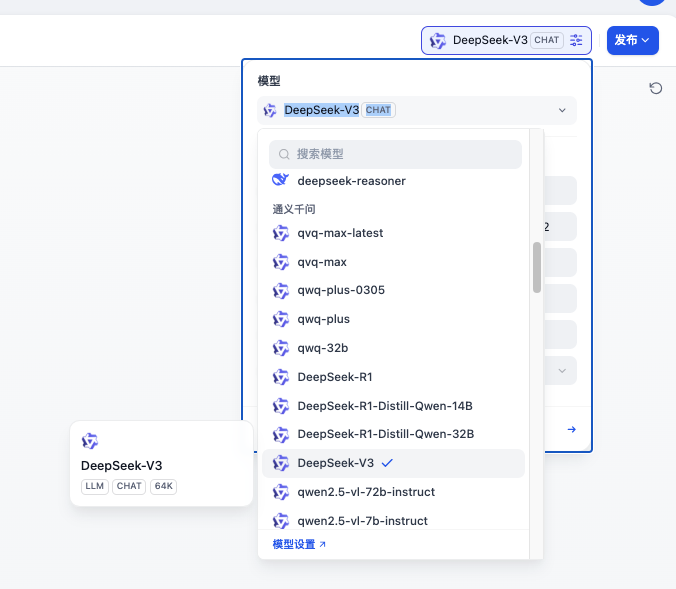Click the reset/refresh circular arrow icon
This screenshot has width=676, height=589.
(656, 88)
